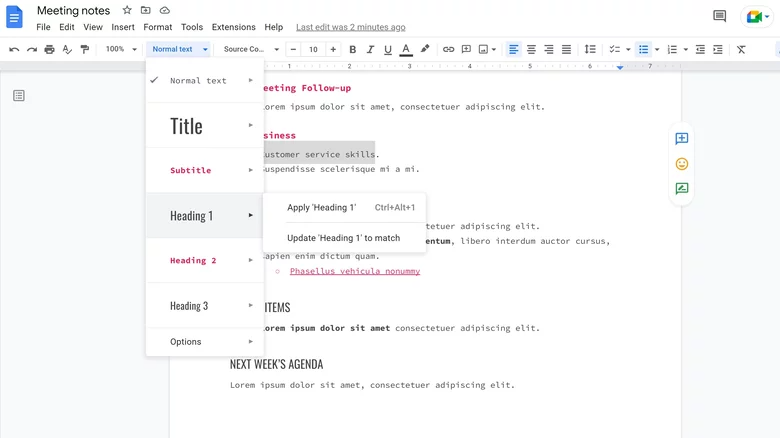Image resolution: width=780 pixels, height=438 pixels.
Task: Select Update 'Heading 1' to match
Action: (343, 238)
